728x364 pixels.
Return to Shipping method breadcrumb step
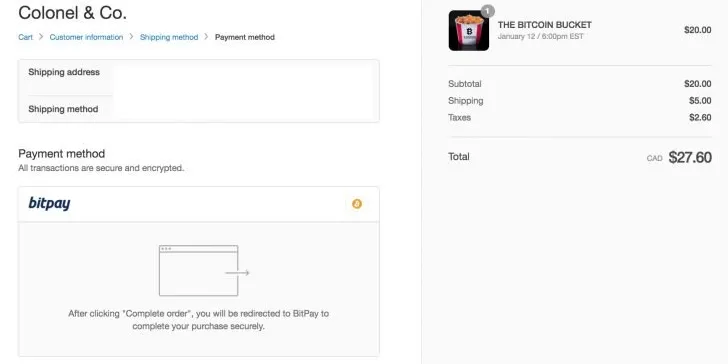tap(169, 37)
